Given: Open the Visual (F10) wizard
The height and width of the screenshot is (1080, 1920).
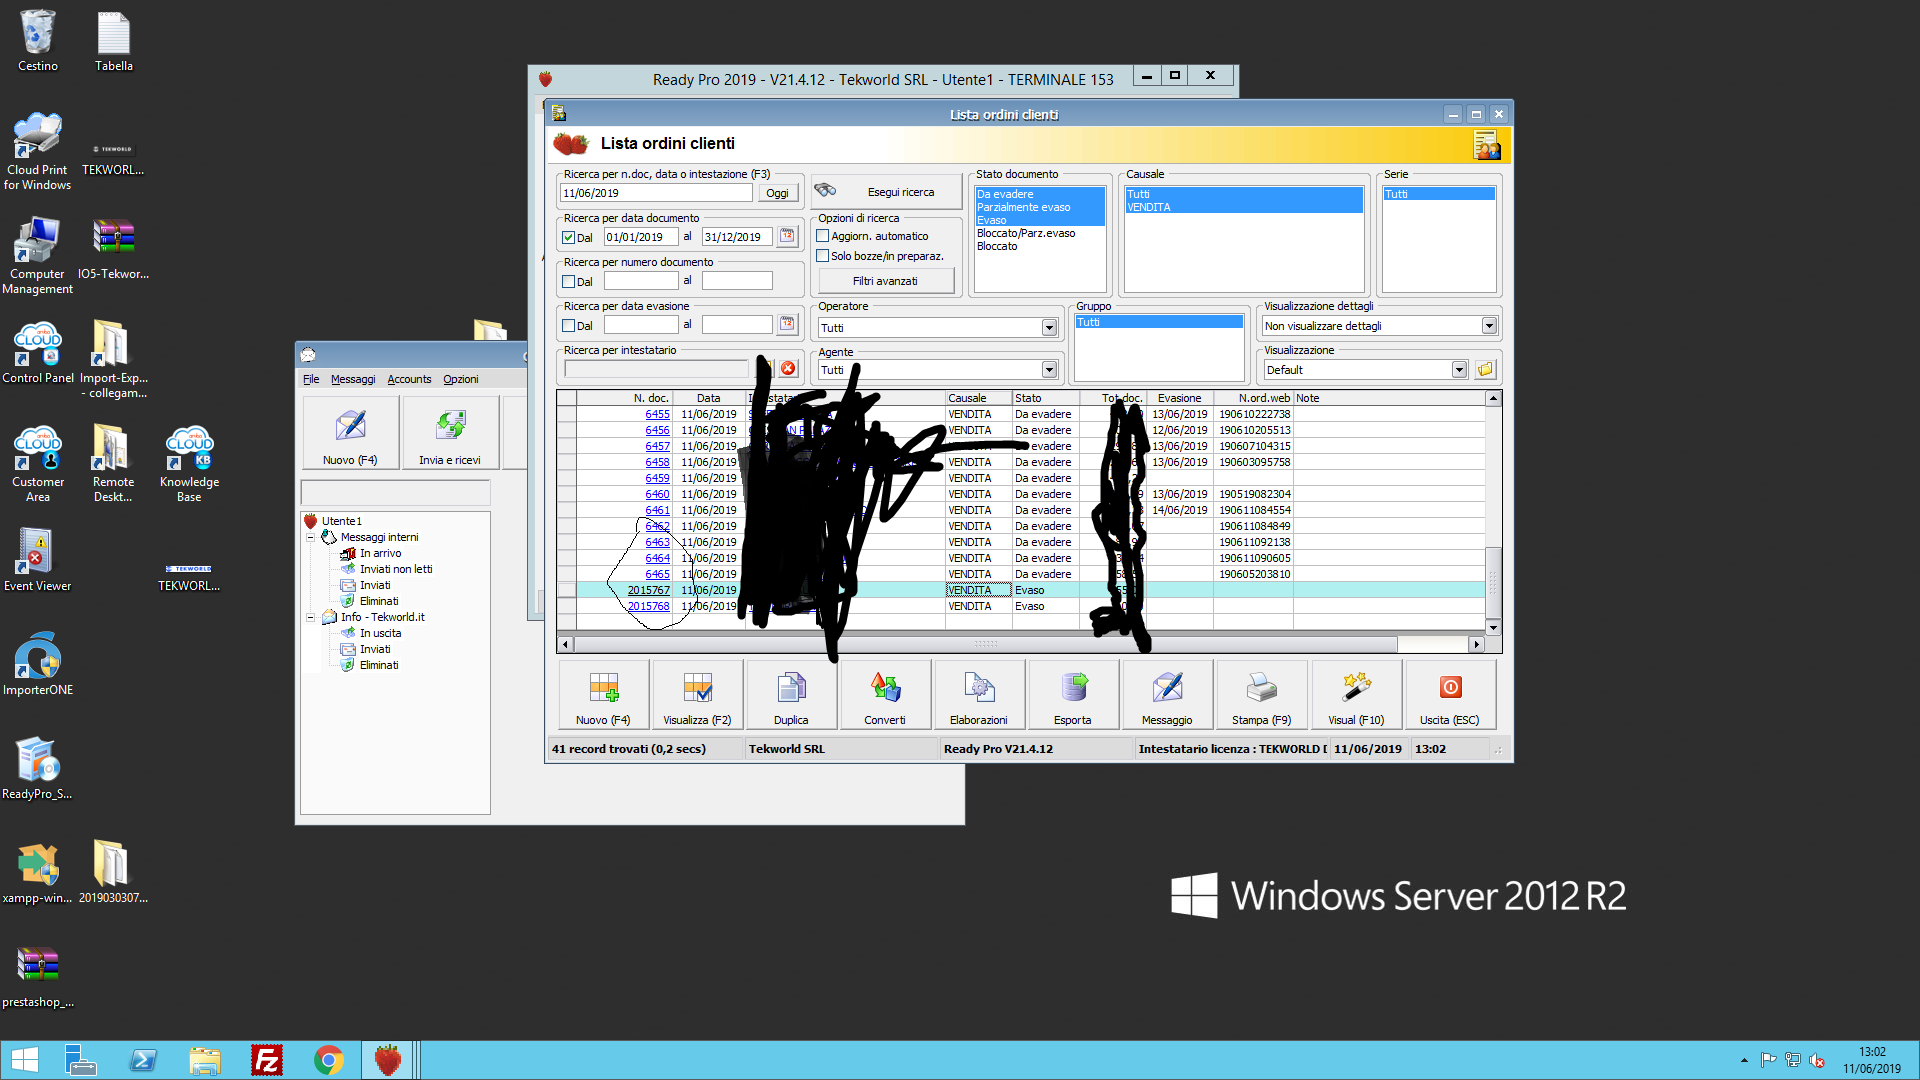Looking at the screenshot, I should click(x=1355, y=696).
